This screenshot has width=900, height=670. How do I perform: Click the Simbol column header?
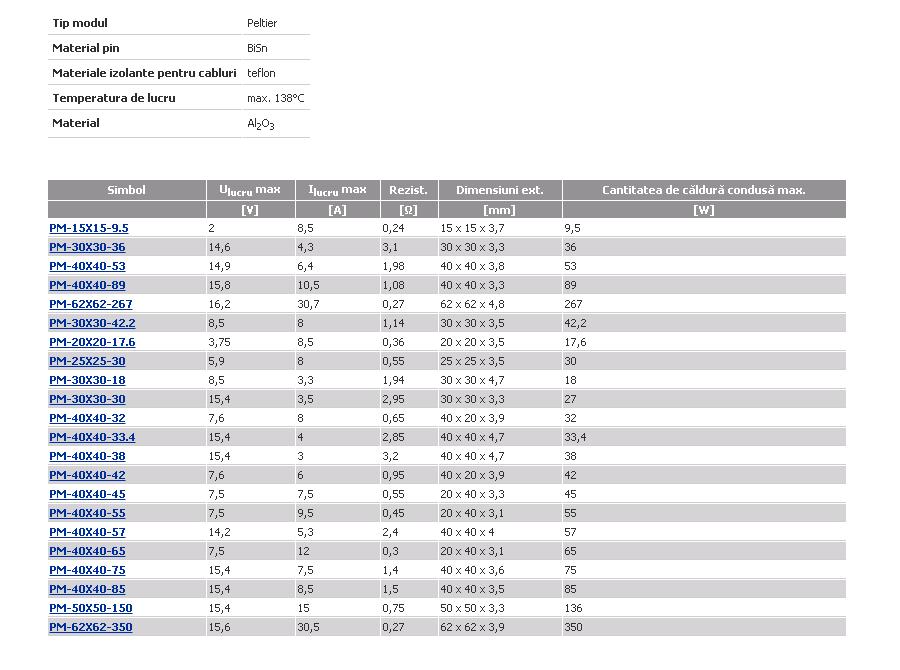(127, 190)
